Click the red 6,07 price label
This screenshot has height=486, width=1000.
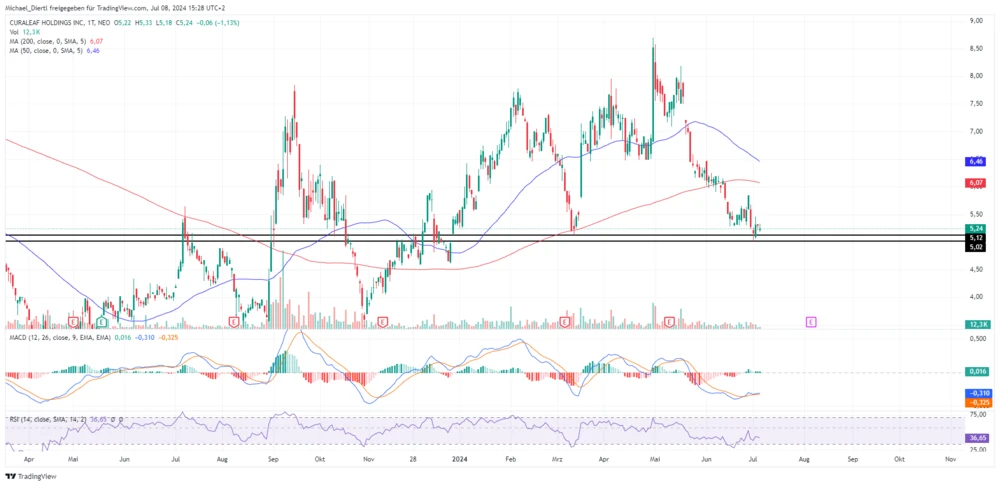pos(976,183)
